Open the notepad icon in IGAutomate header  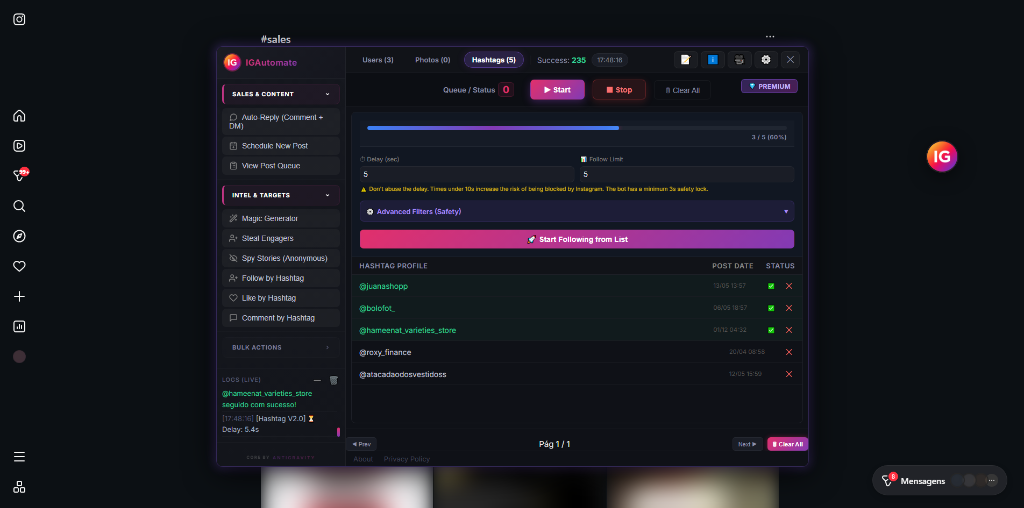(686, 59)
